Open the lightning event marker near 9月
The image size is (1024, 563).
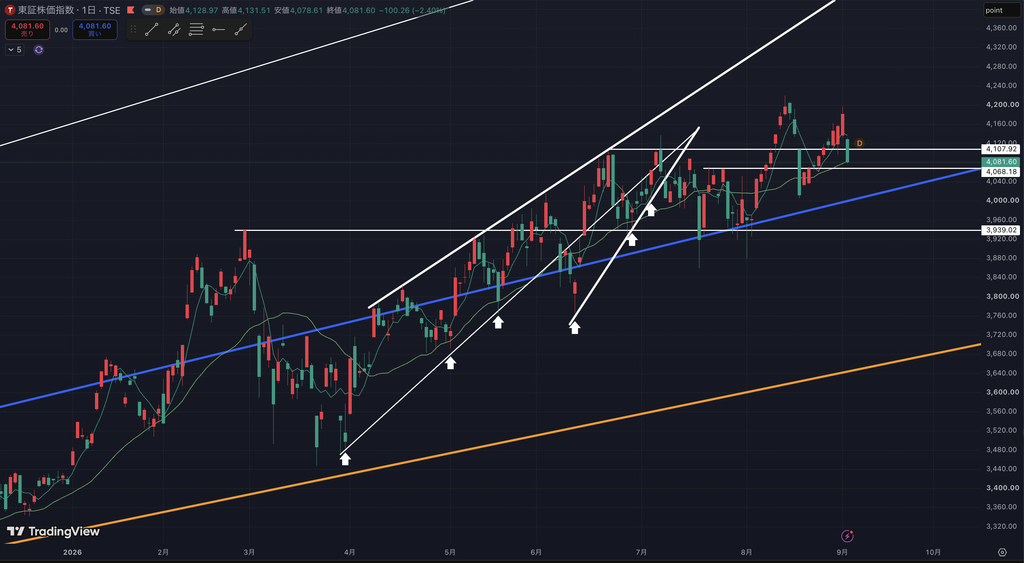(x=847, y=536)
